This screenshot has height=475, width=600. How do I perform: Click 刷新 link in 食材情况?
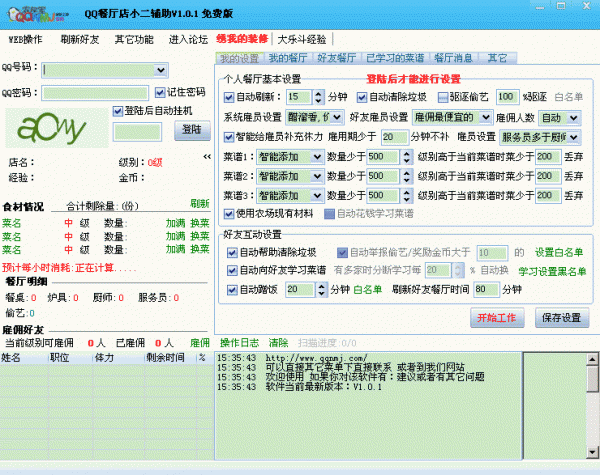pyautogui.click(x=200, y=204)
